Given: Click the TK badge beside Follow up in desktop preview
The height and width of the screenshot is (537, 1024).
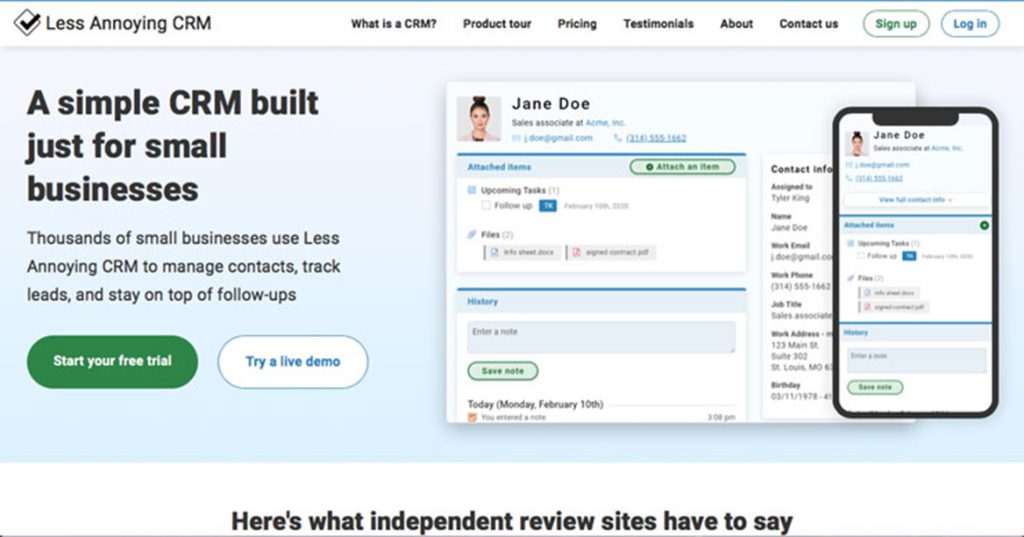Looking at the screenshot, I should pyautogui.click(x=548, y=206).
